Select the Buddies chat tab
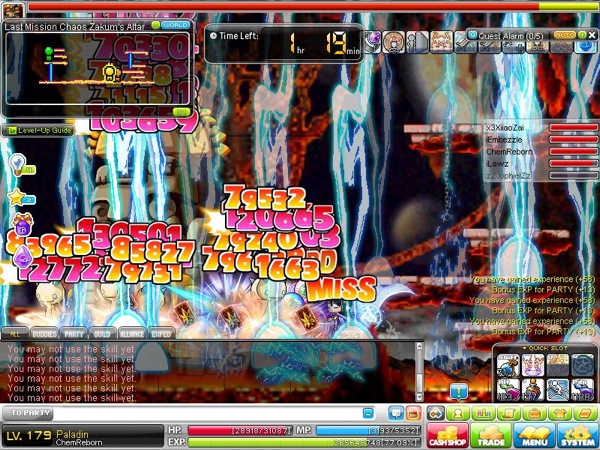 pyautogui.click(x=44, y=334)
